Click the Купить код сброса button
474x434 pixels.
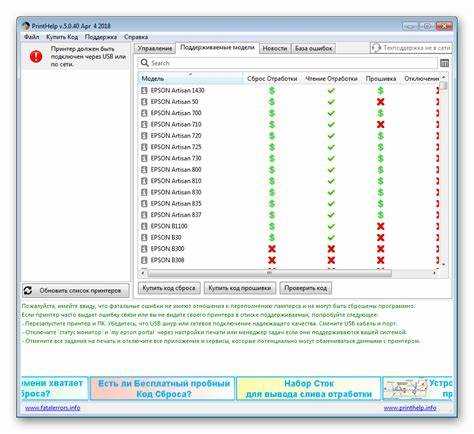click(169, 288)
